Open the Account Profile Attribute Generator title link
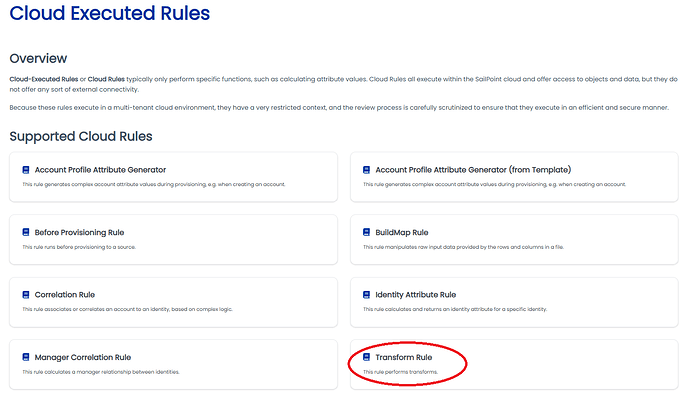The image size is (690, 405). pos(100,170)
